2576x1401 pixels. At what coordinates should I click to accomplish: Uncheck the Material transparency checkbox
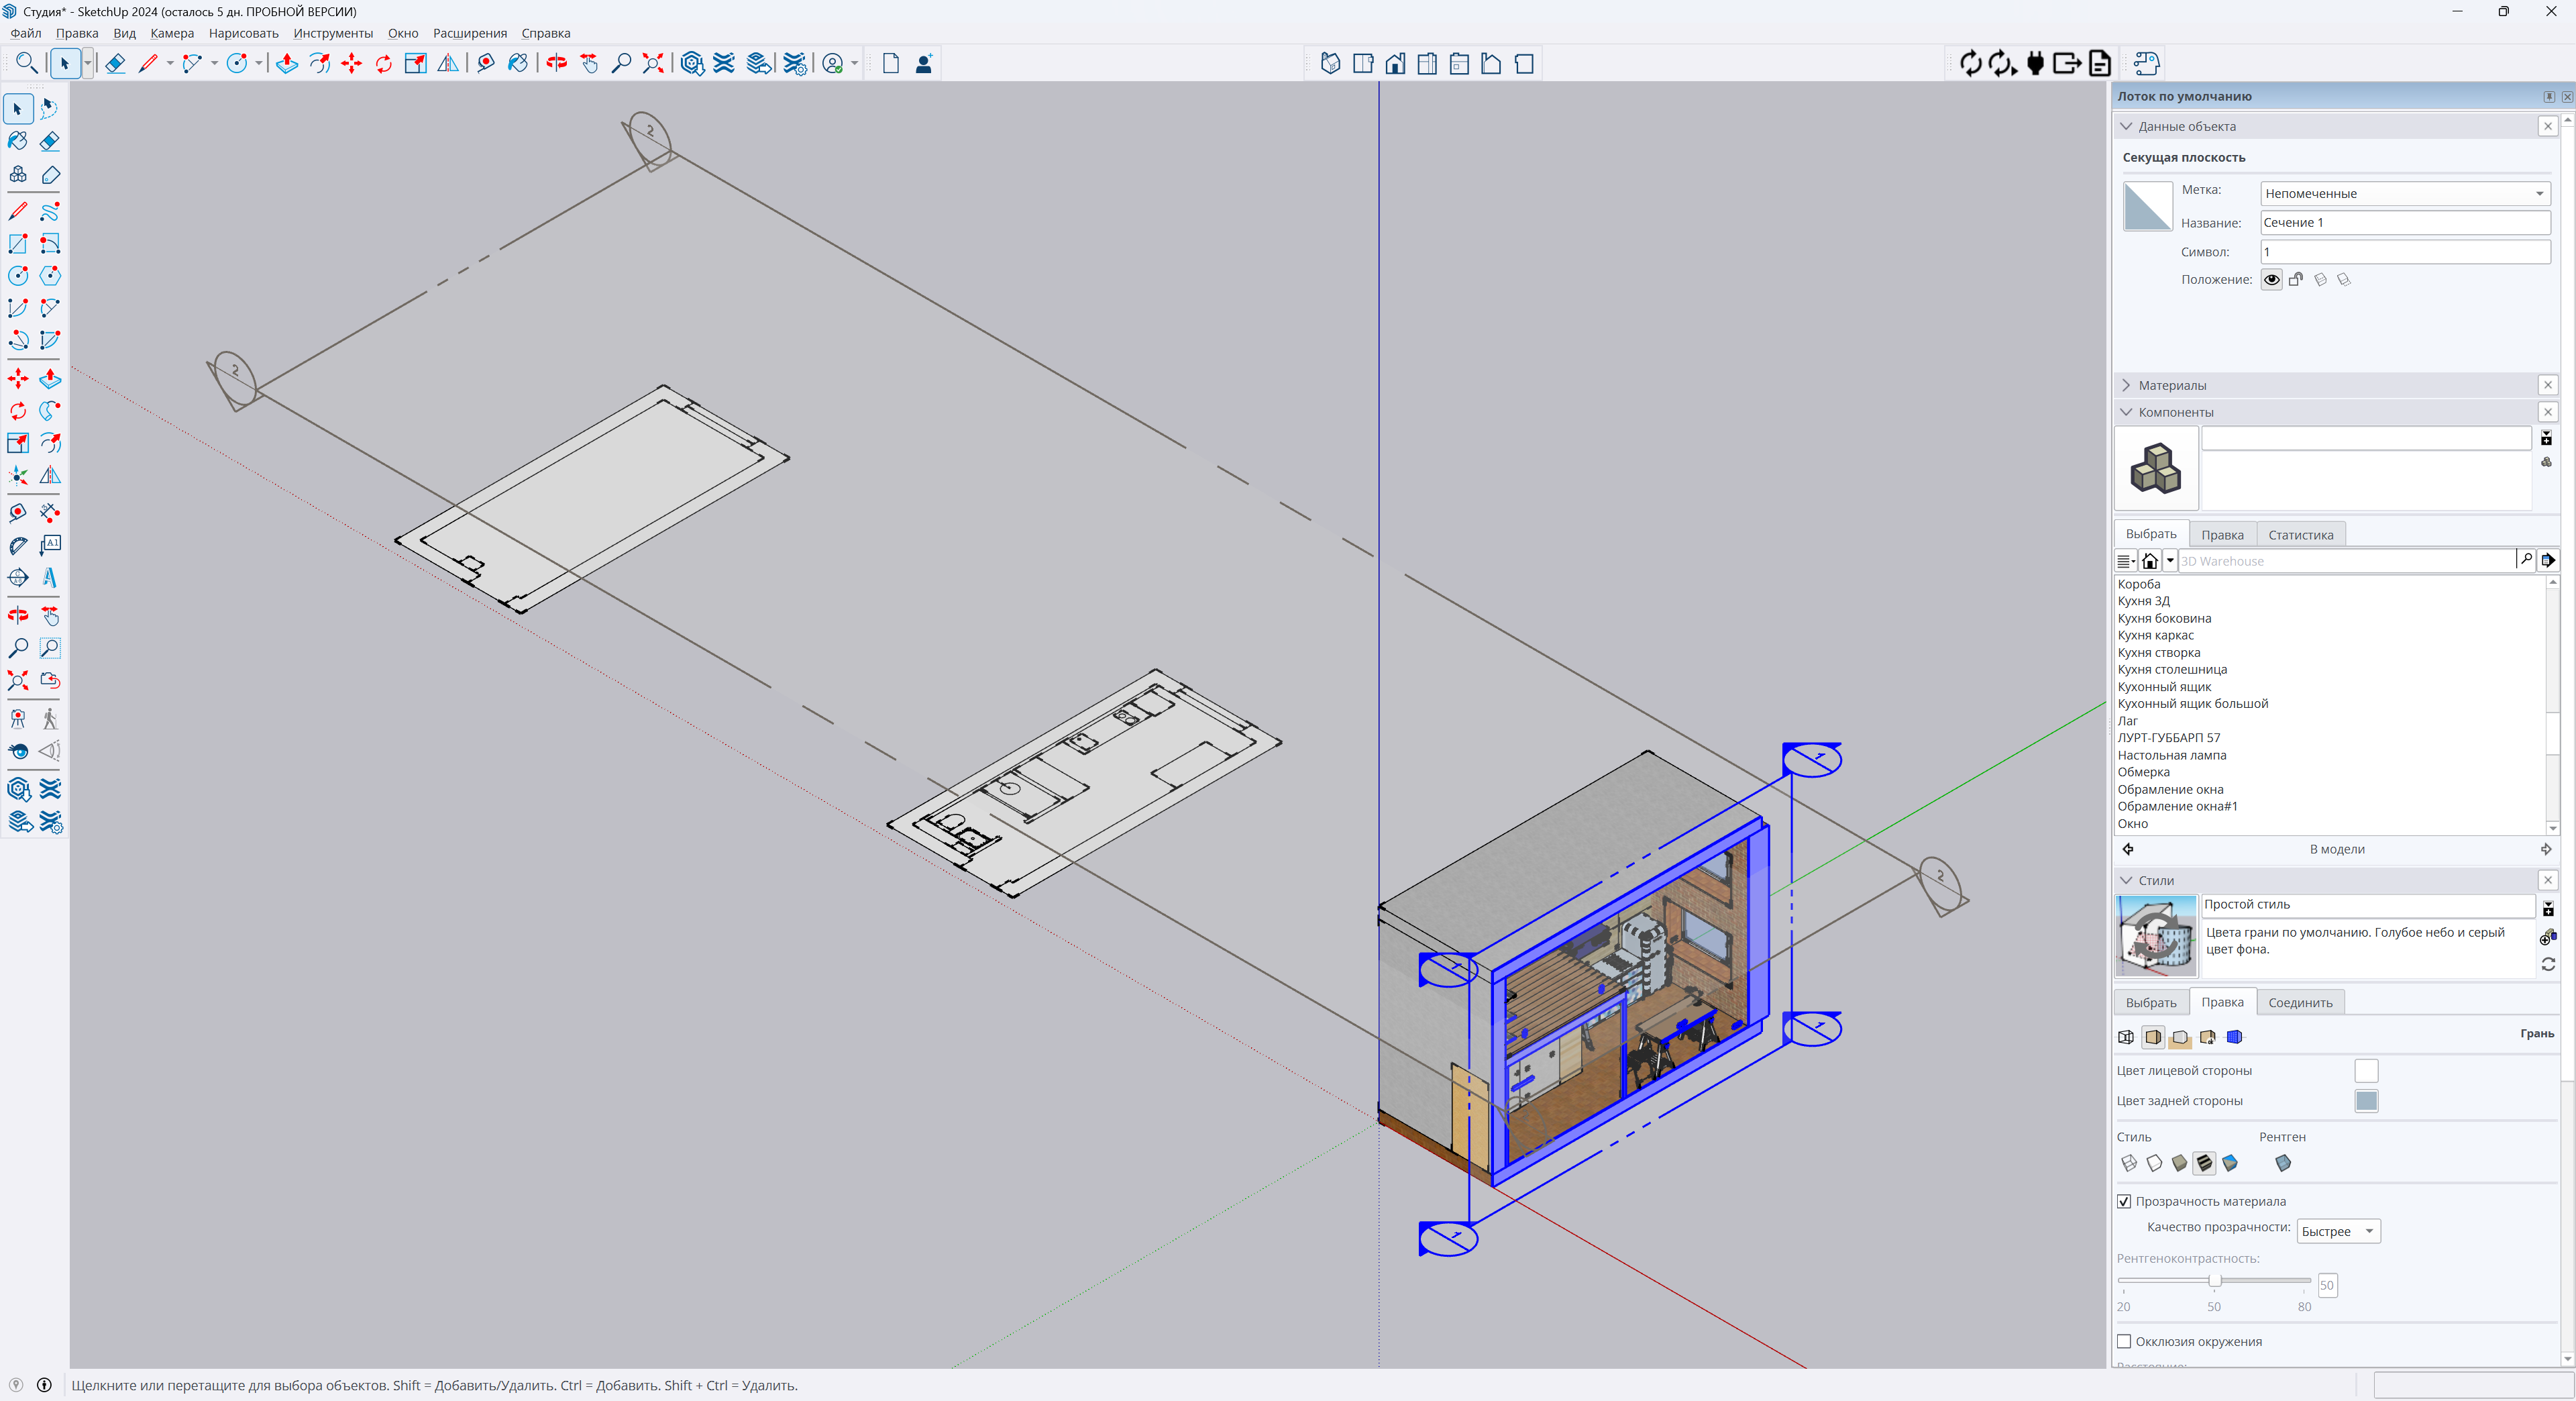pyautogui.click(x=2124, y=1202)
